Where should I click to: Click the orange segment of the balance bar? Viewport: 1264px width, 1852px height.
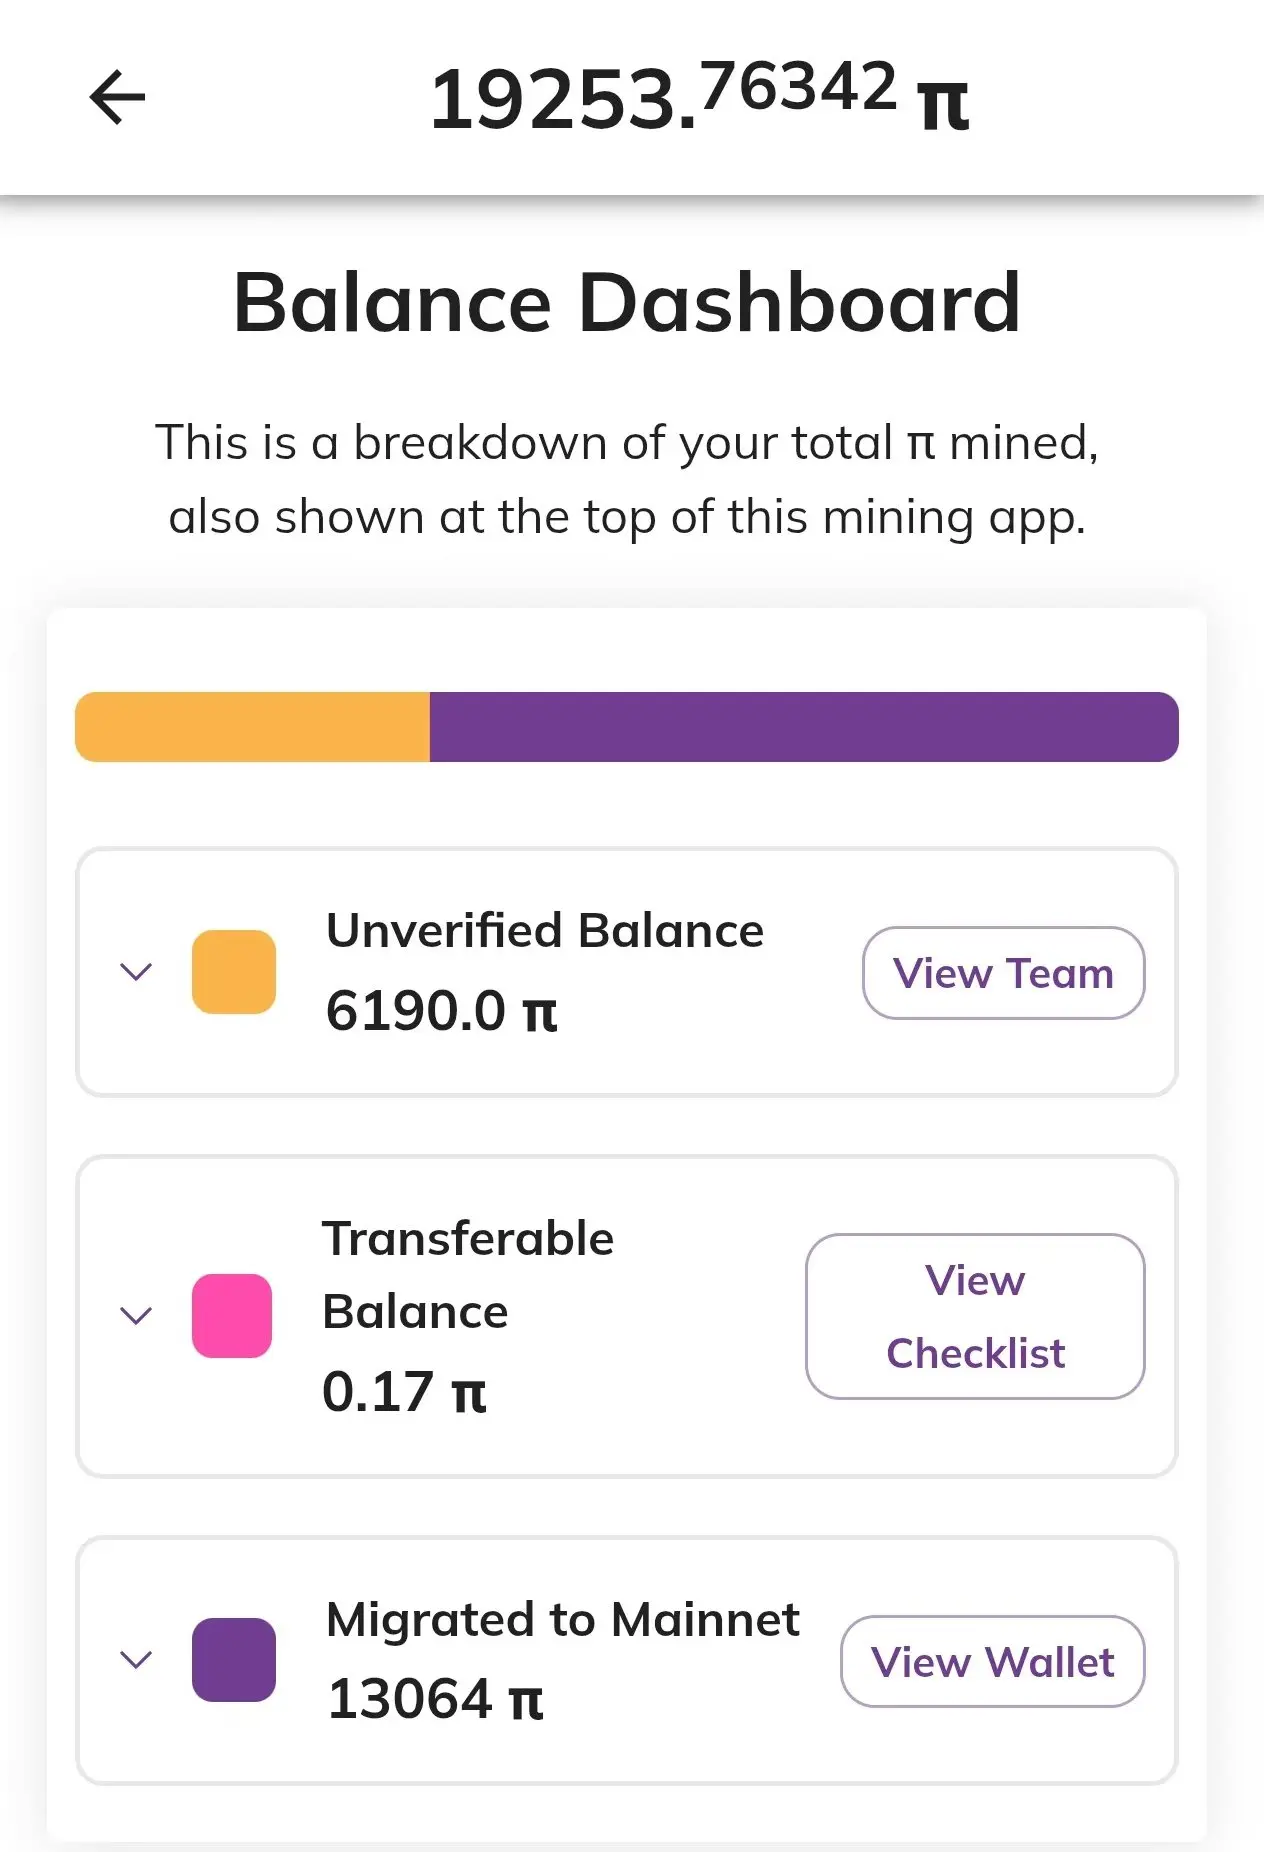252,727
